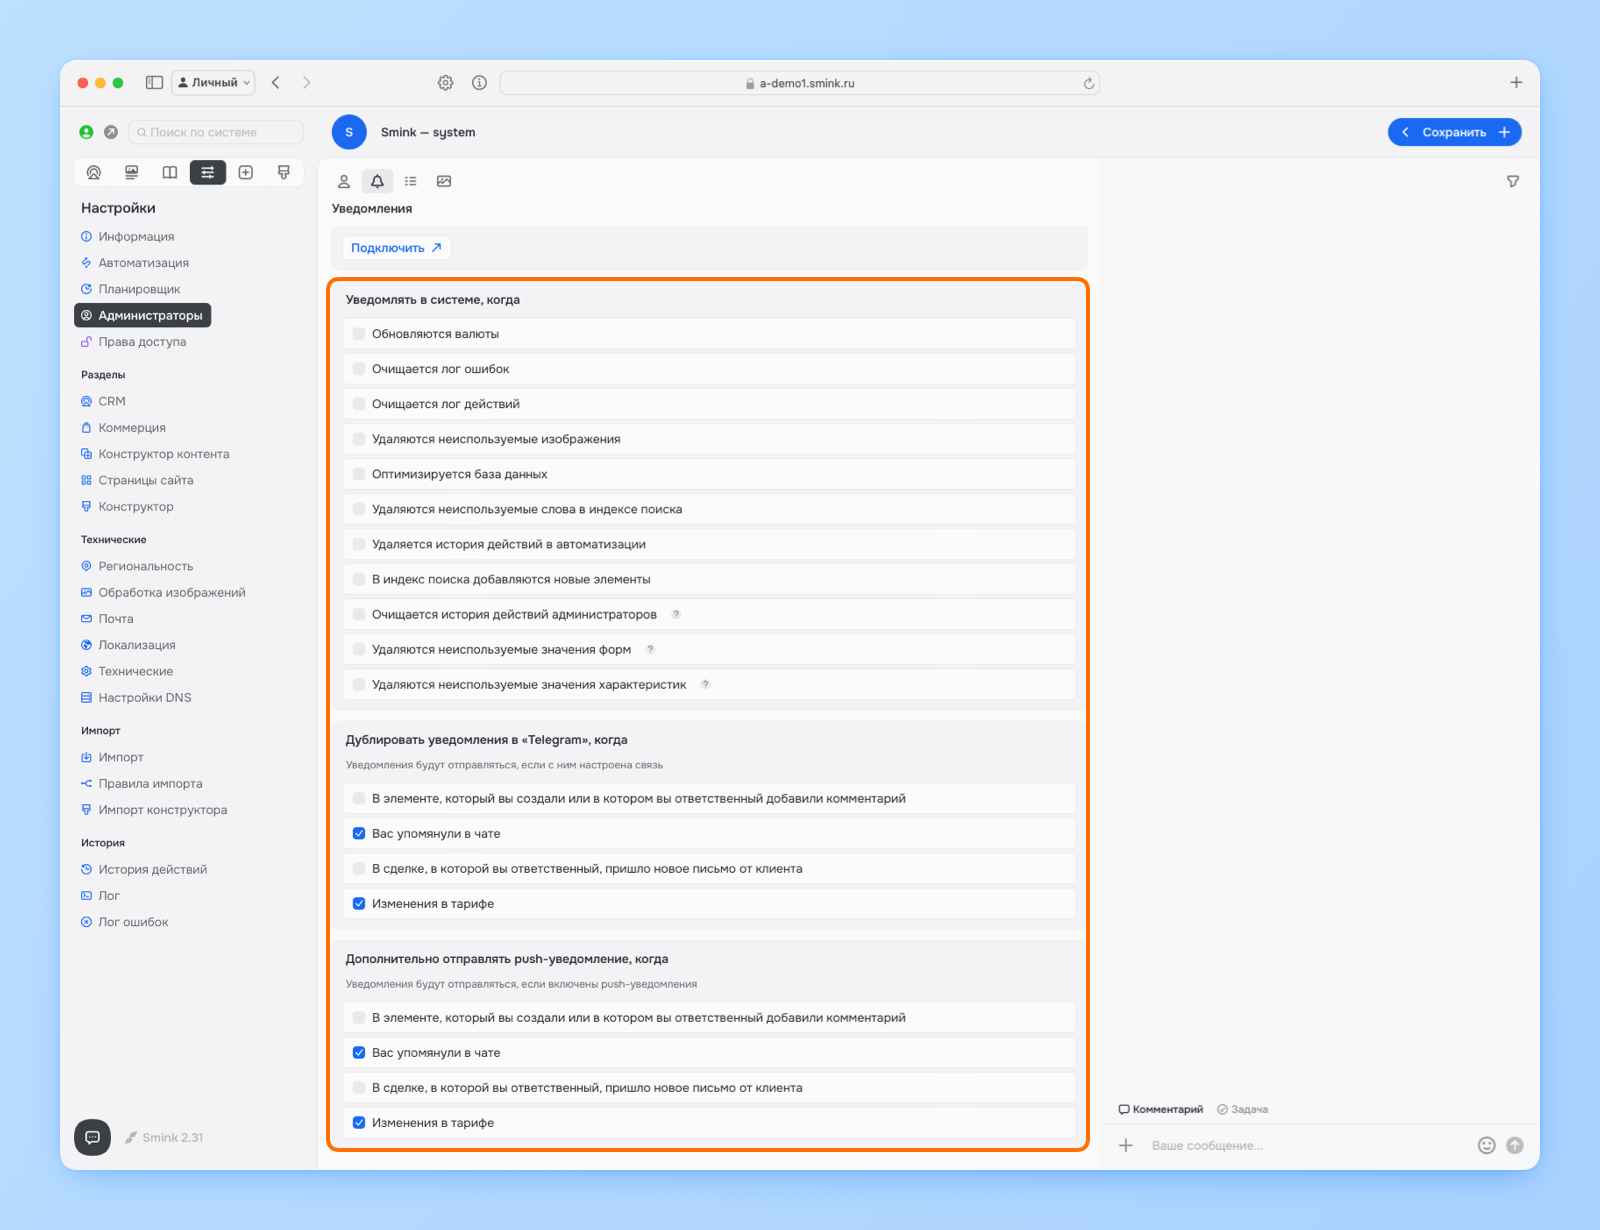Uncheck Изменения в тарифе under Telegram
Screen dimensions: 1600x1230
tap(359, 903)
